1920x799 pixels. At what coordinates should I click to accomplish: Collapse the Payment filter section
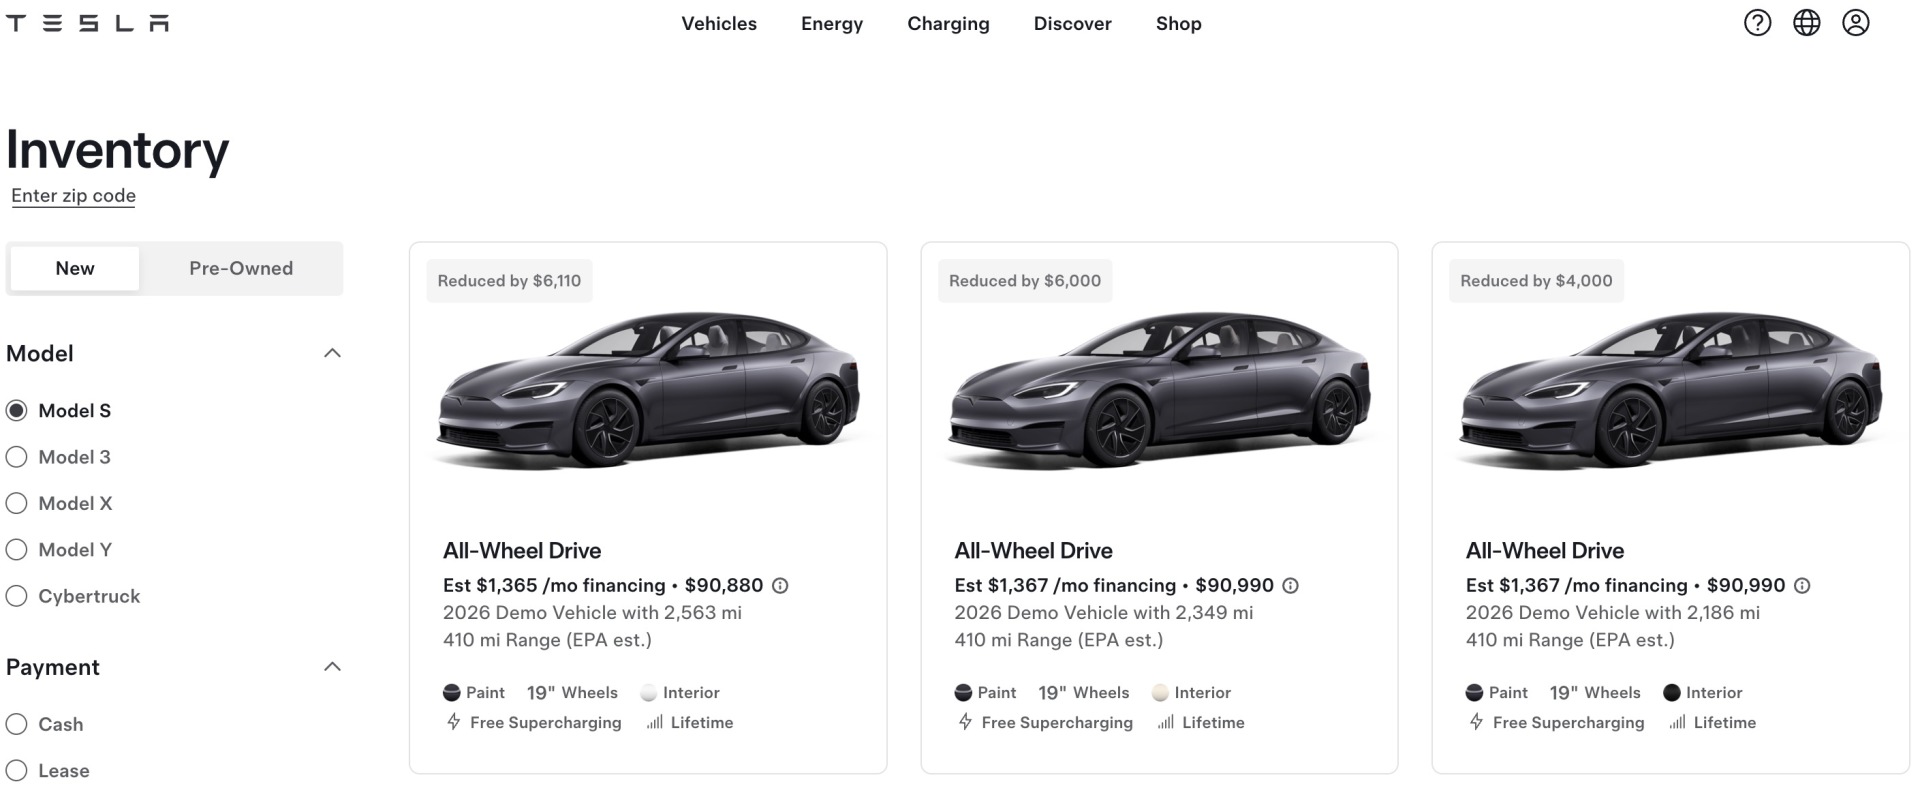click(x=333, y=667)
